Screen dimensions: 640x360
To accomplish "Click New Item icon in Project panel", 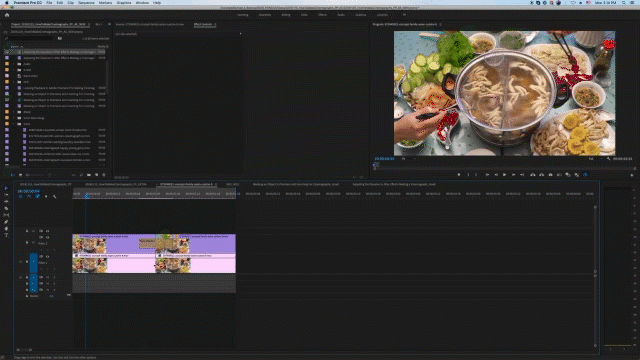I will [96, 175].
